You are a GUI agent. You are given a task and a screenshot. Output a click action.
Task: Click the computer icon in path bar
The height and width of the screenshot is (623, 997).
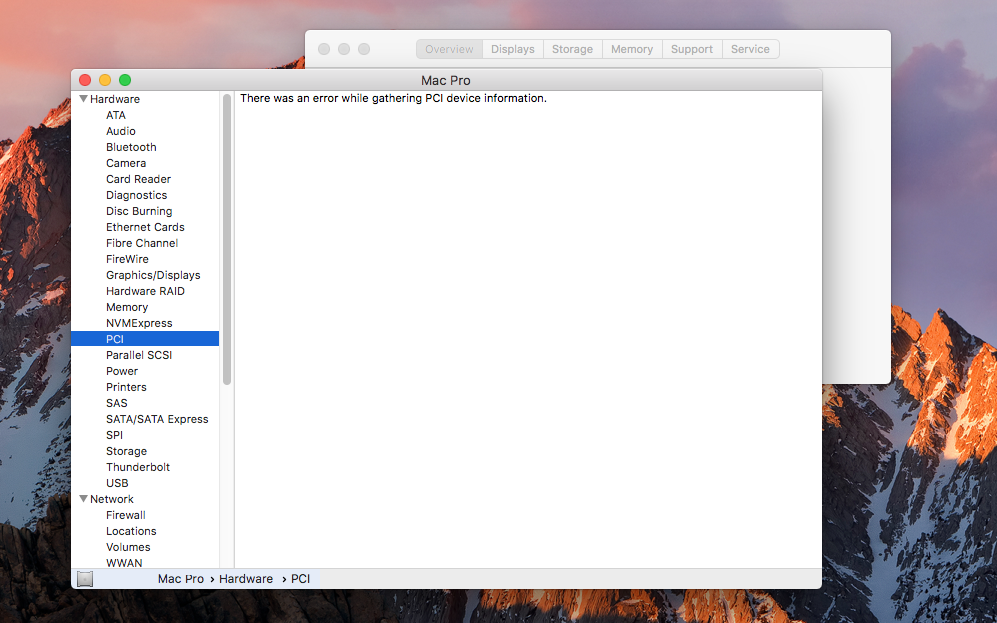[85, 578]
